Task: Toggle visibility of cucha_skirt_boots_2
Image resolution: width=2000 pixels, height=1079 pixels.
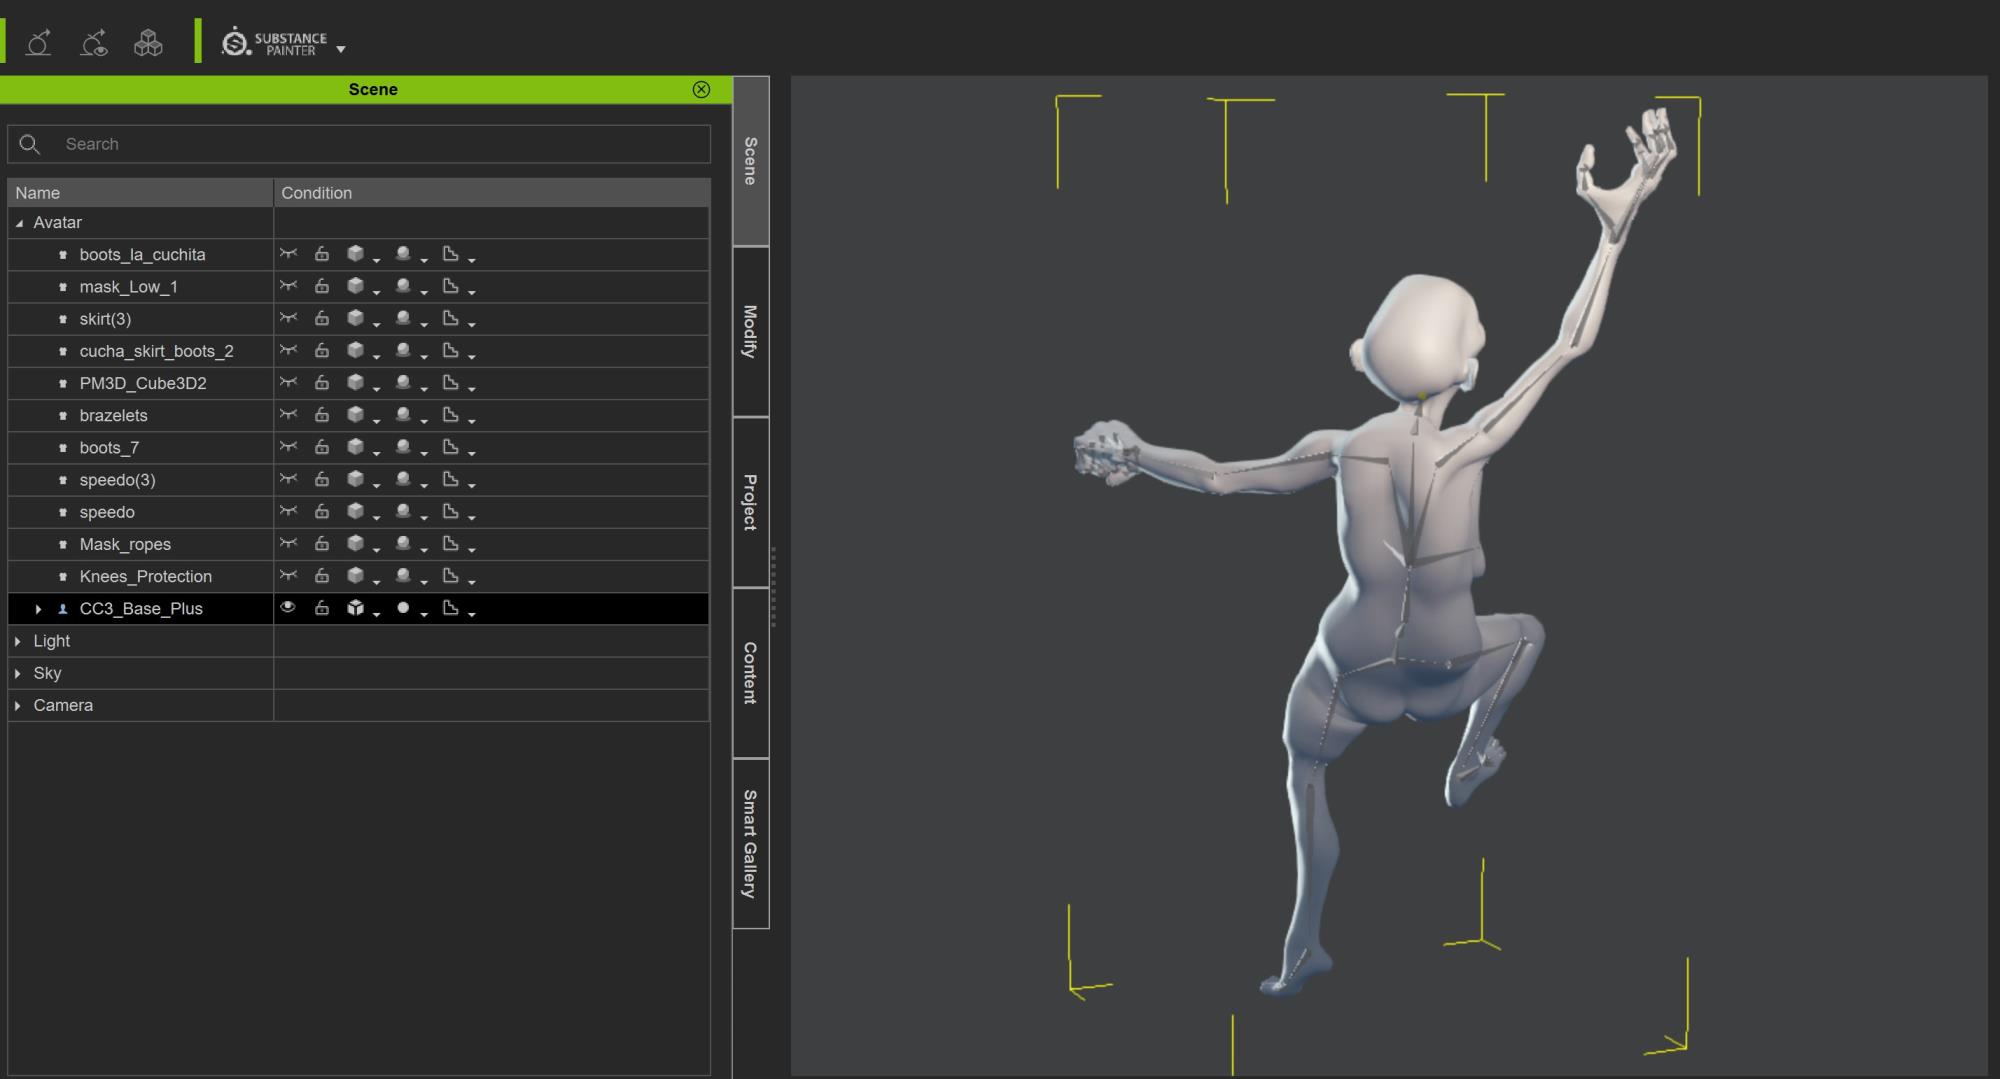Action: (x=288, y=350)
